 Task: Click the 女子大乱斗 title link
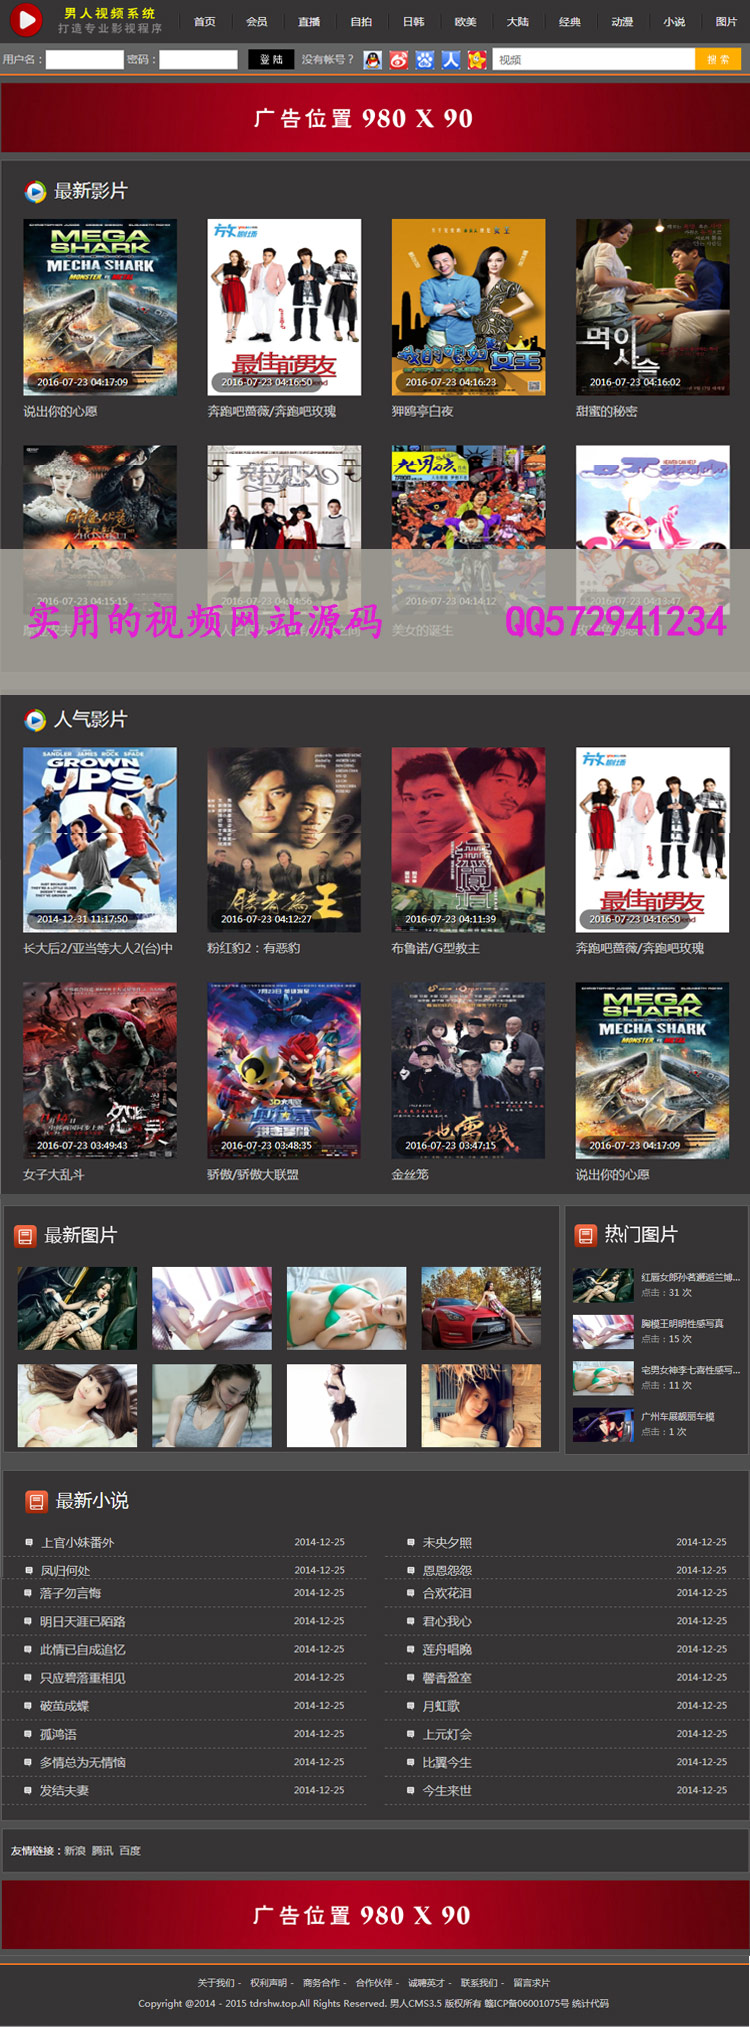click(54, 1175)
